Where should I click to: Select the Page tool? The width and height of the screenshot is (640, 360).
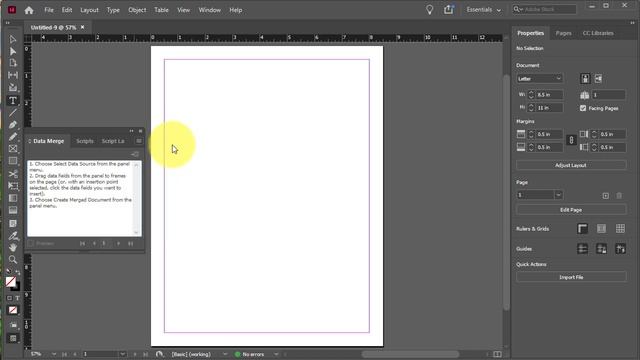pyautogui.click(x=13, y=63)
